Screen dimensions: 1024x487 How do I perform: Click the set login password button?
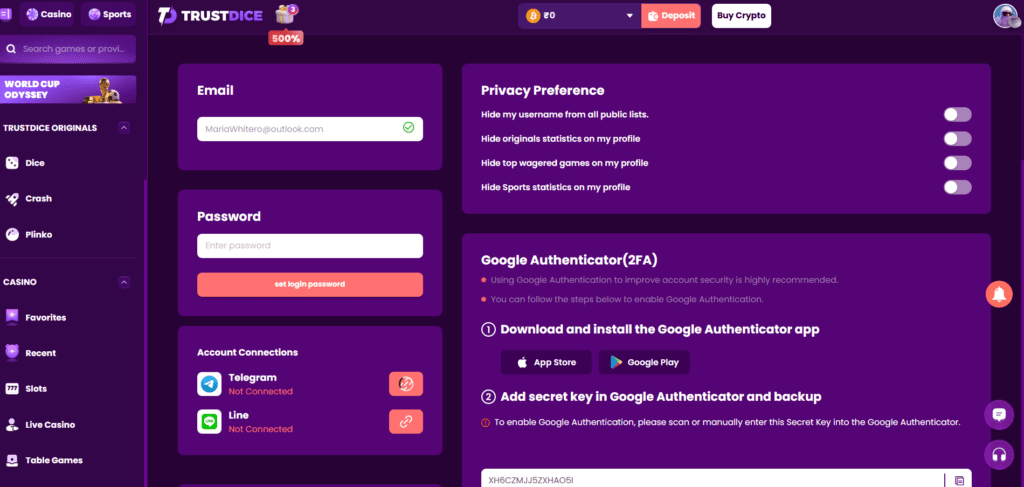(x=310, y=285)
